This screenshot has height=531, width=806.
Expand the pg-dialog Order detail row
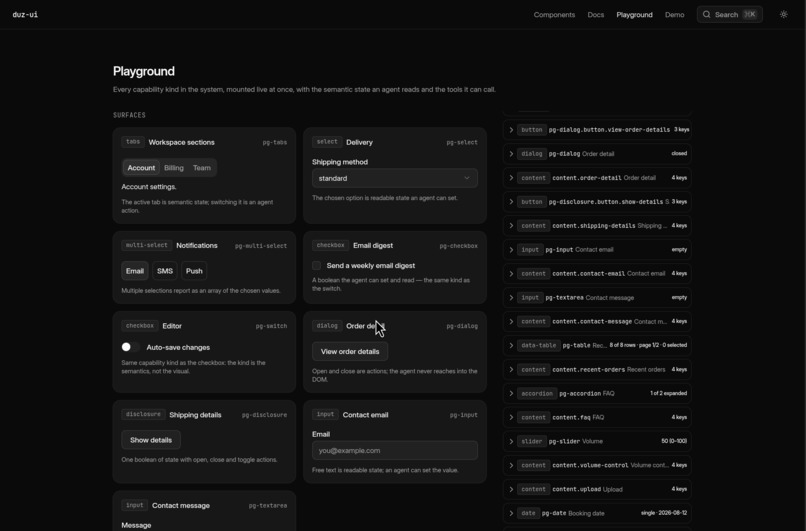(x=597, y=154)
